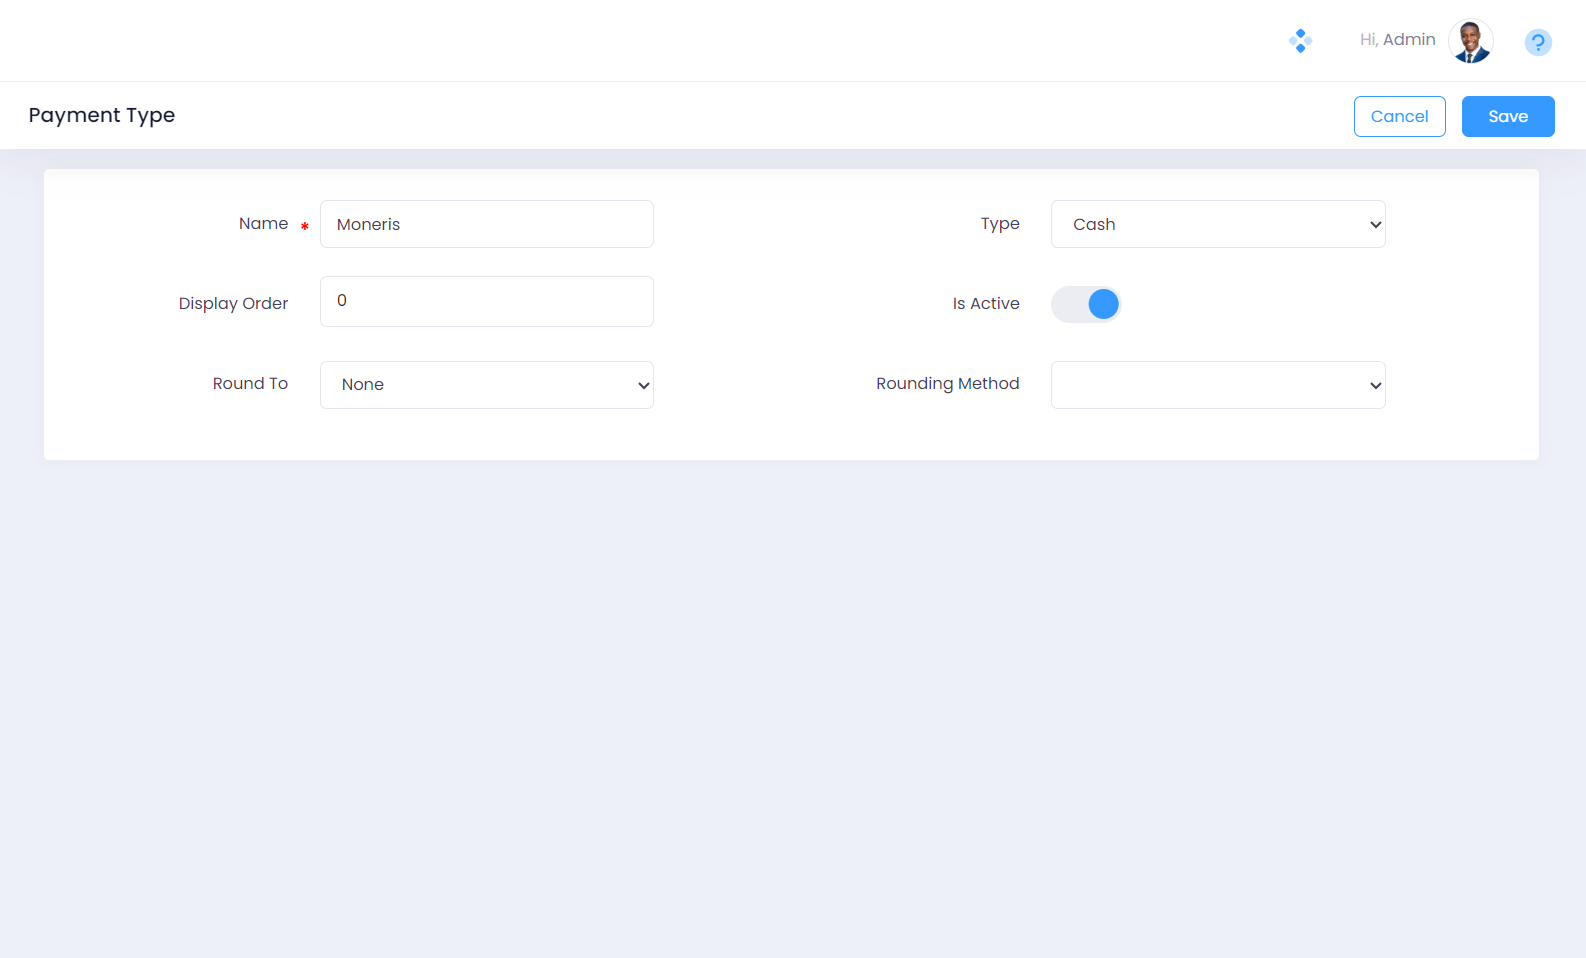Save the payment type

tap(1507, 116)
